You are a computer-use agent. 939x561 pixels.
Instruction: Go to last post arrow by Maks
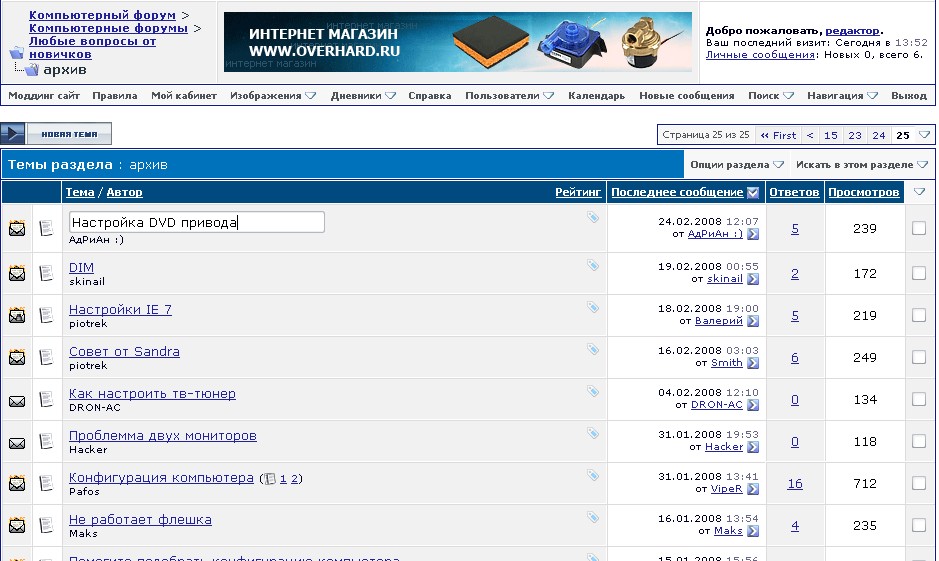tap(753, 531)
